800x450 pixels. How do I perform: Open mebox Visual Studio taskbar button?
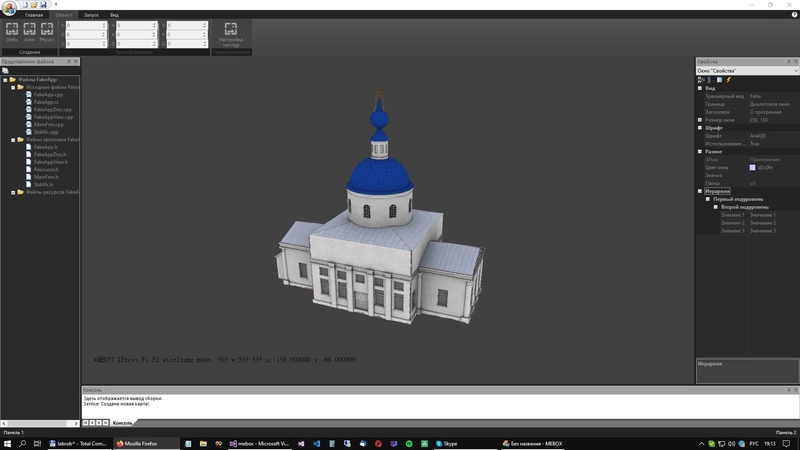click(x=260, y=444)
